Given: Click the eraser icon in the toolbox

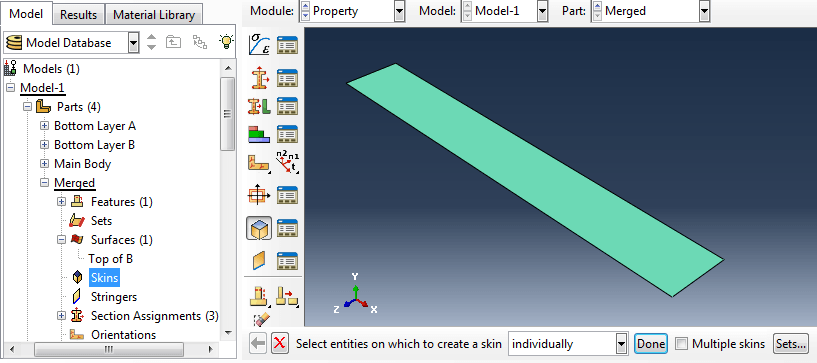Looking at the screenshot, I should (x=260, y=319).
